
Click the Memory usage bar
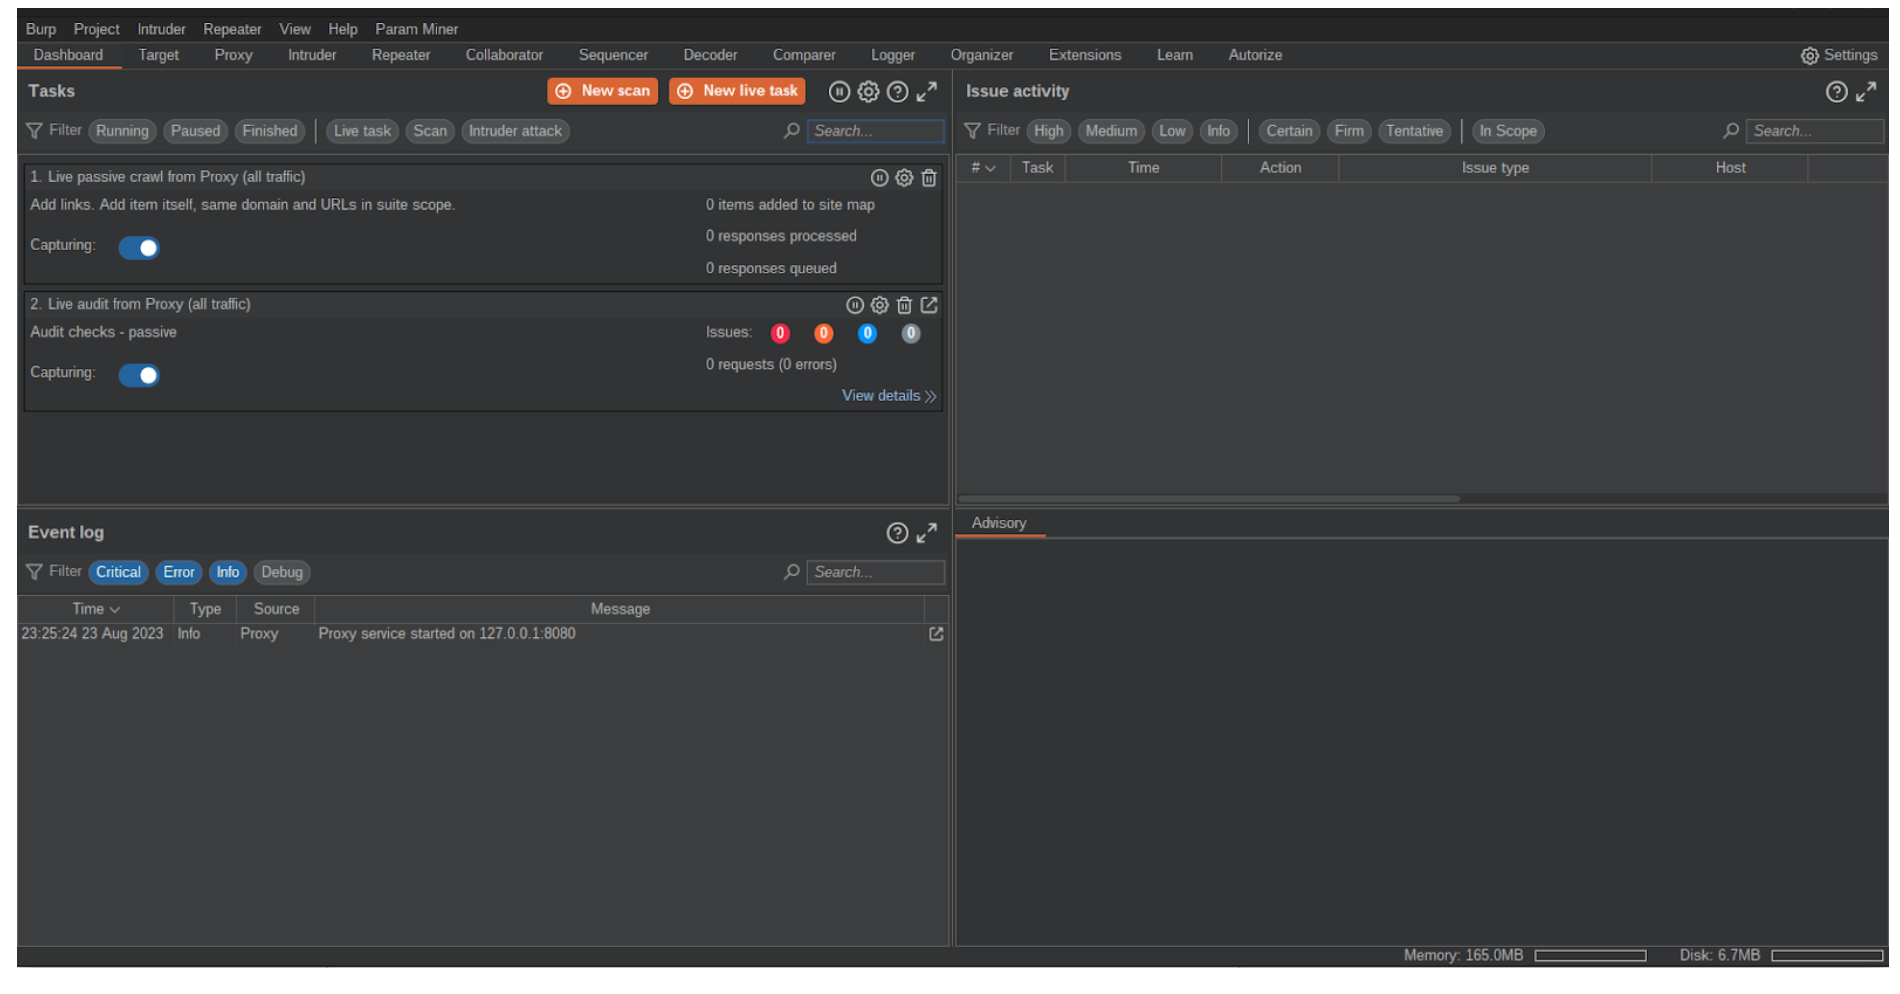pyautogui.click(x=1590, y=956)
